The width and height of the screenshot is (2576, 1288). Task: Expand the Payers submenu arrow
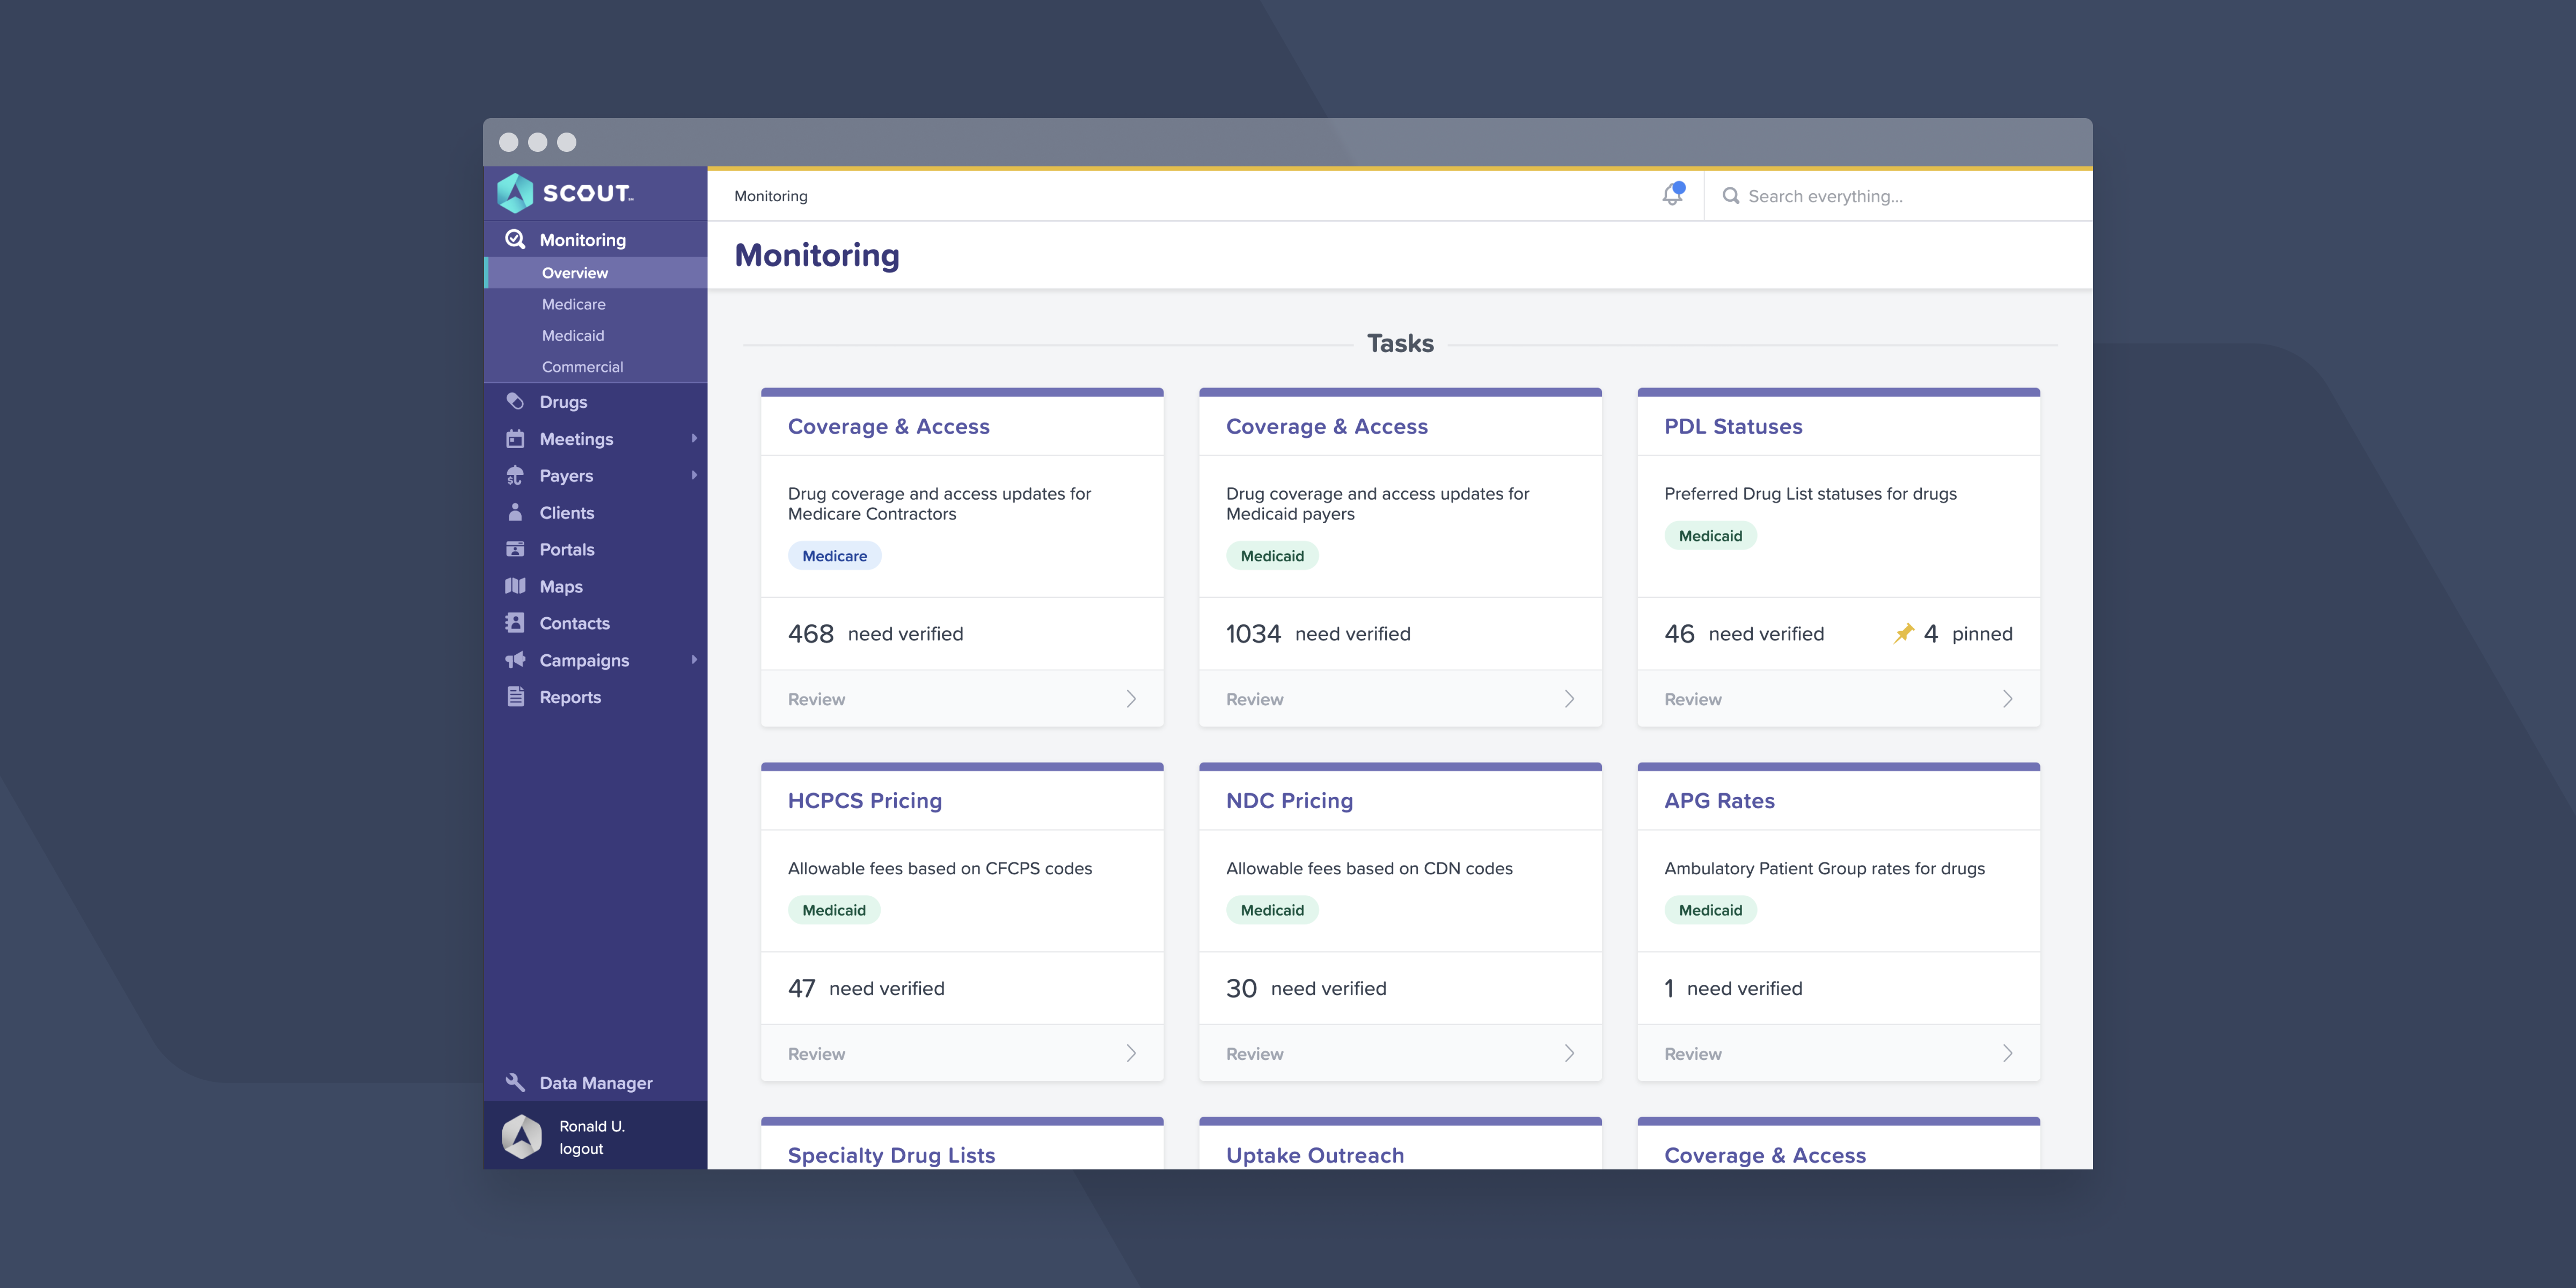click(694, 475)
